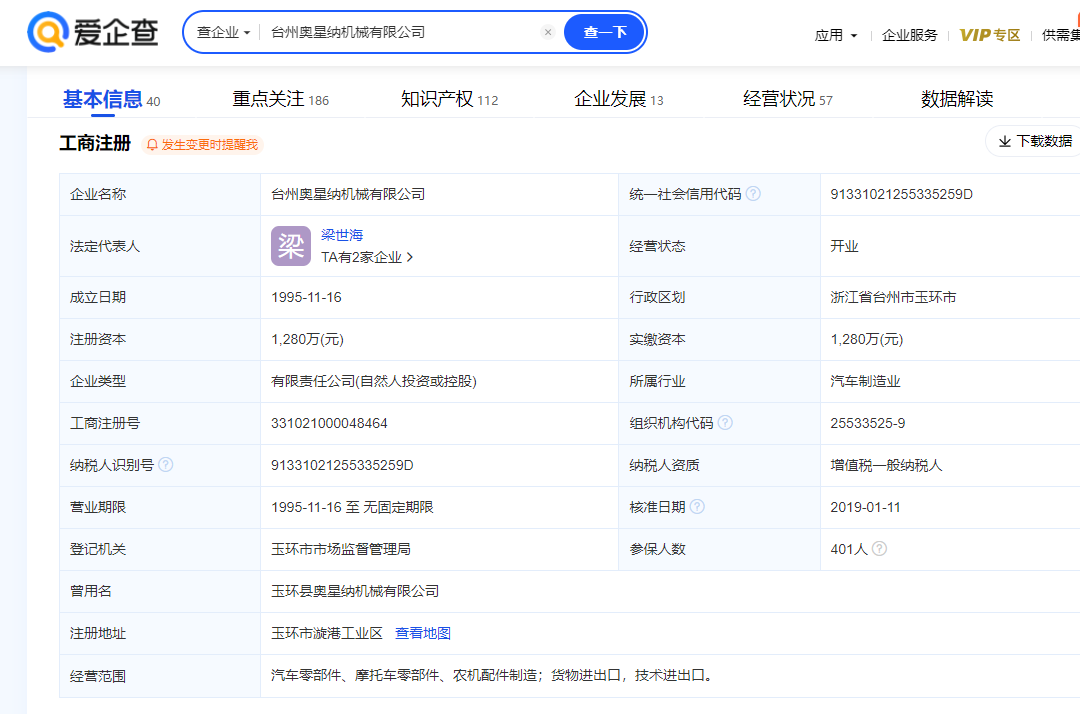The image size is (1080, 714).
Task: Select credit code 91331021255335259D in the 统一社会信用代码 row
Action: point(901,194)
